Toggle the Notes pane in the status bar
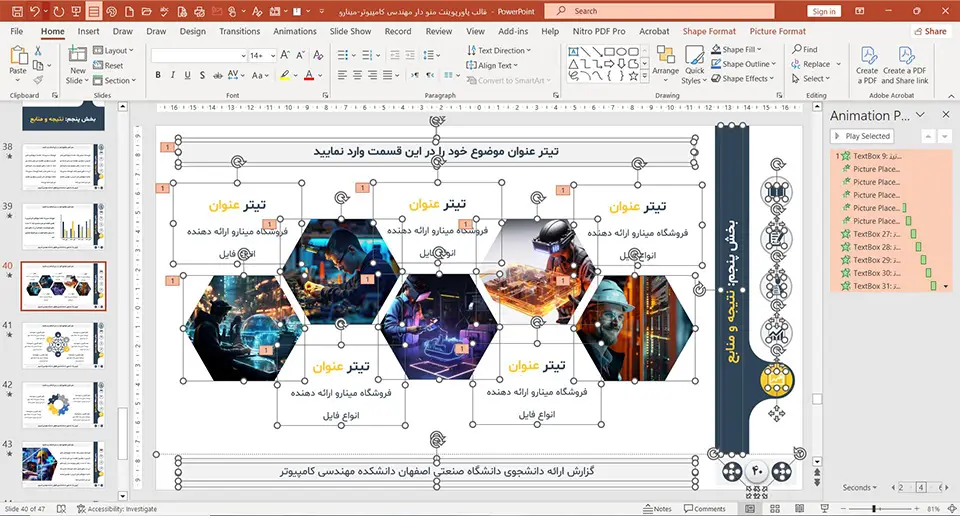The height and width of the screenshot is (516, 960). point(658,509)
